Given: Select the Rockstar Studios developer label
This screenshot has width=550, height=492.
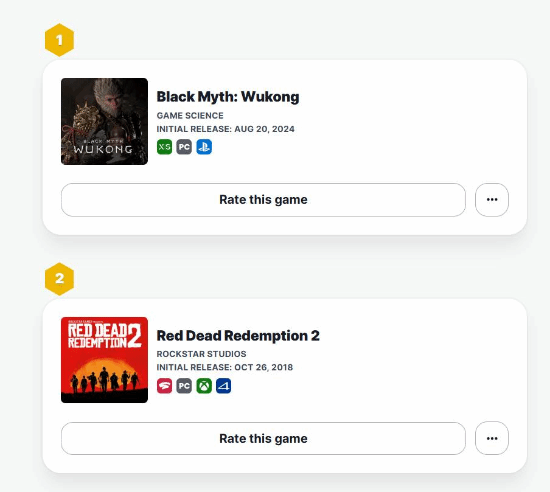Looking at the screenshot, I should coord(201,354).
